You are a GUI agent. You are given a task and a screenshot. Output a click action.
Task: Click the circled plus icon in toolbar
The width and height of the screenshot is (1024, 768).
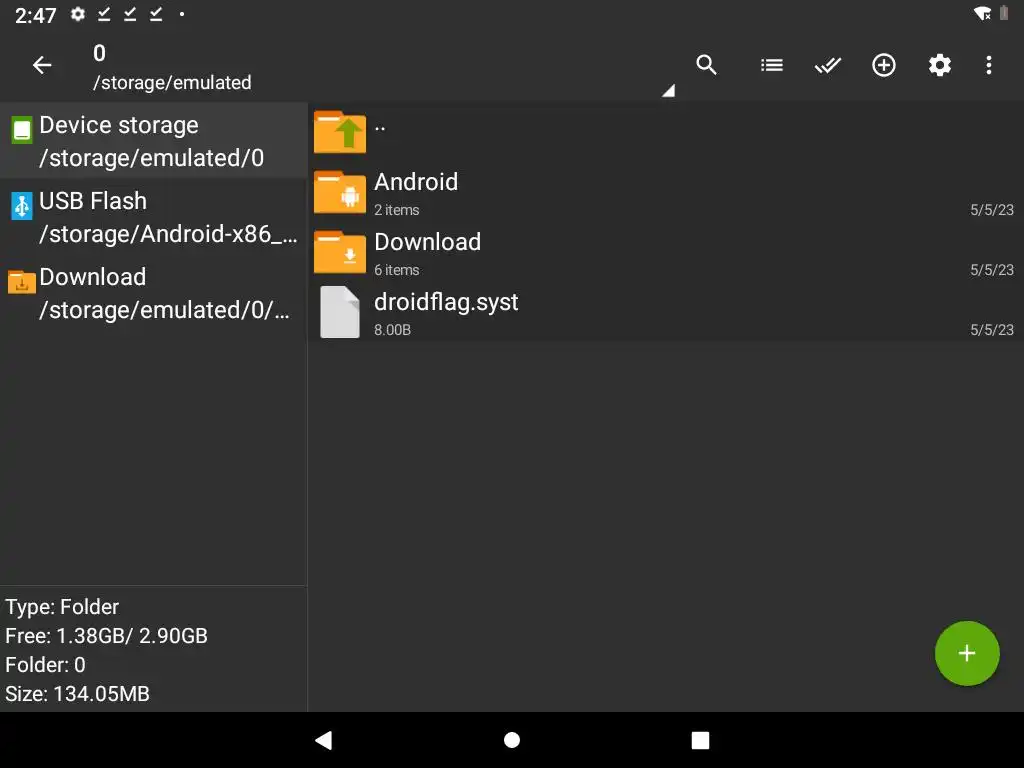884,65
